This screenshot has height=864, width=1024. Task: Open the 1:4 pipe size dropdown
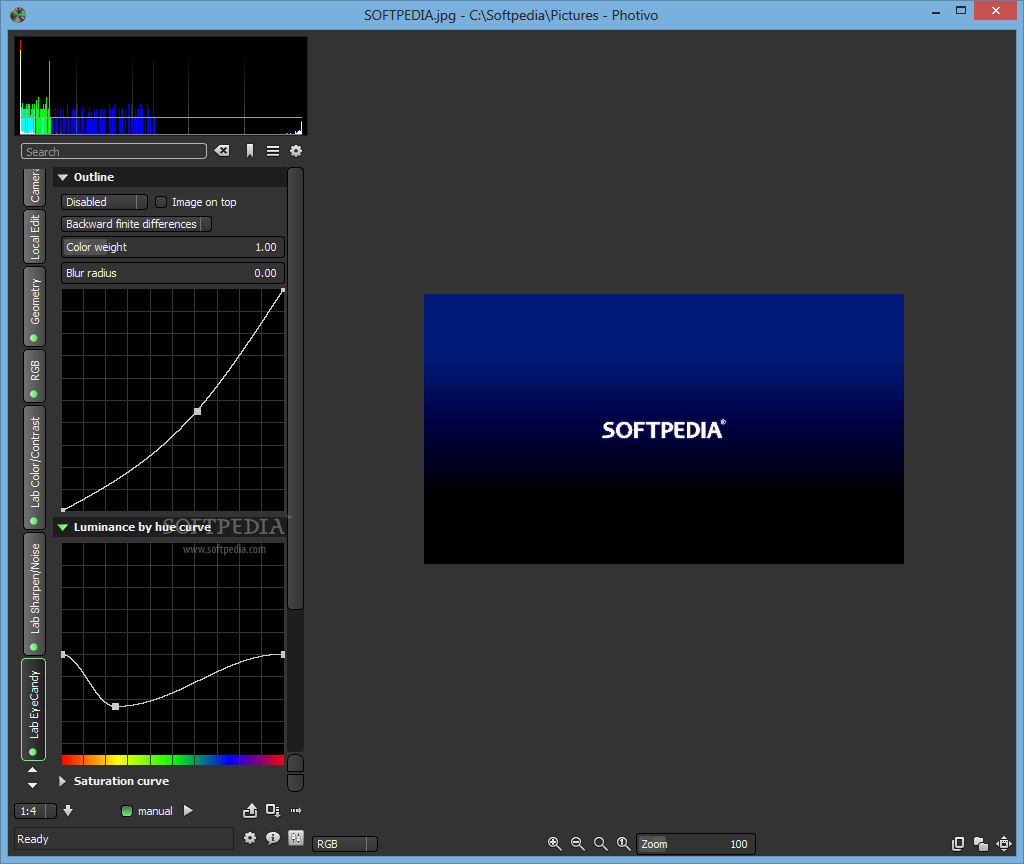[35, 811]
